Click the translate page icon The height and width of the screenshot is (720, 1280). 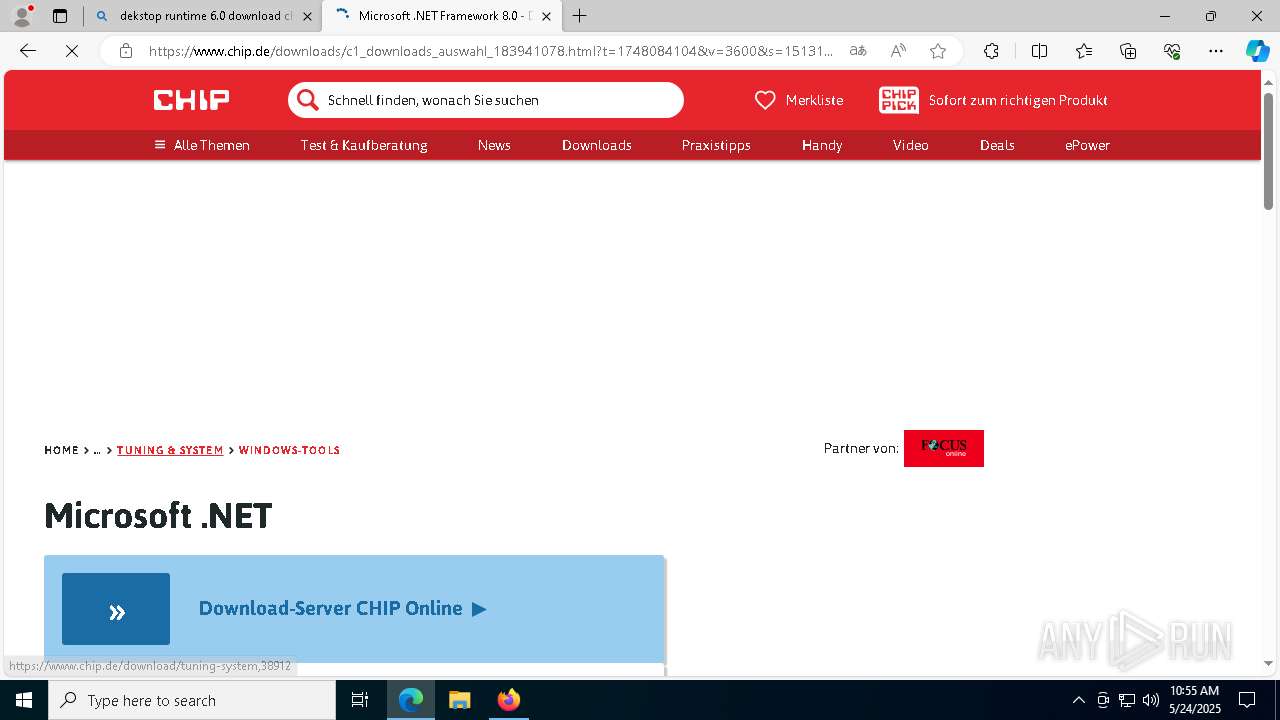[858, 51]
